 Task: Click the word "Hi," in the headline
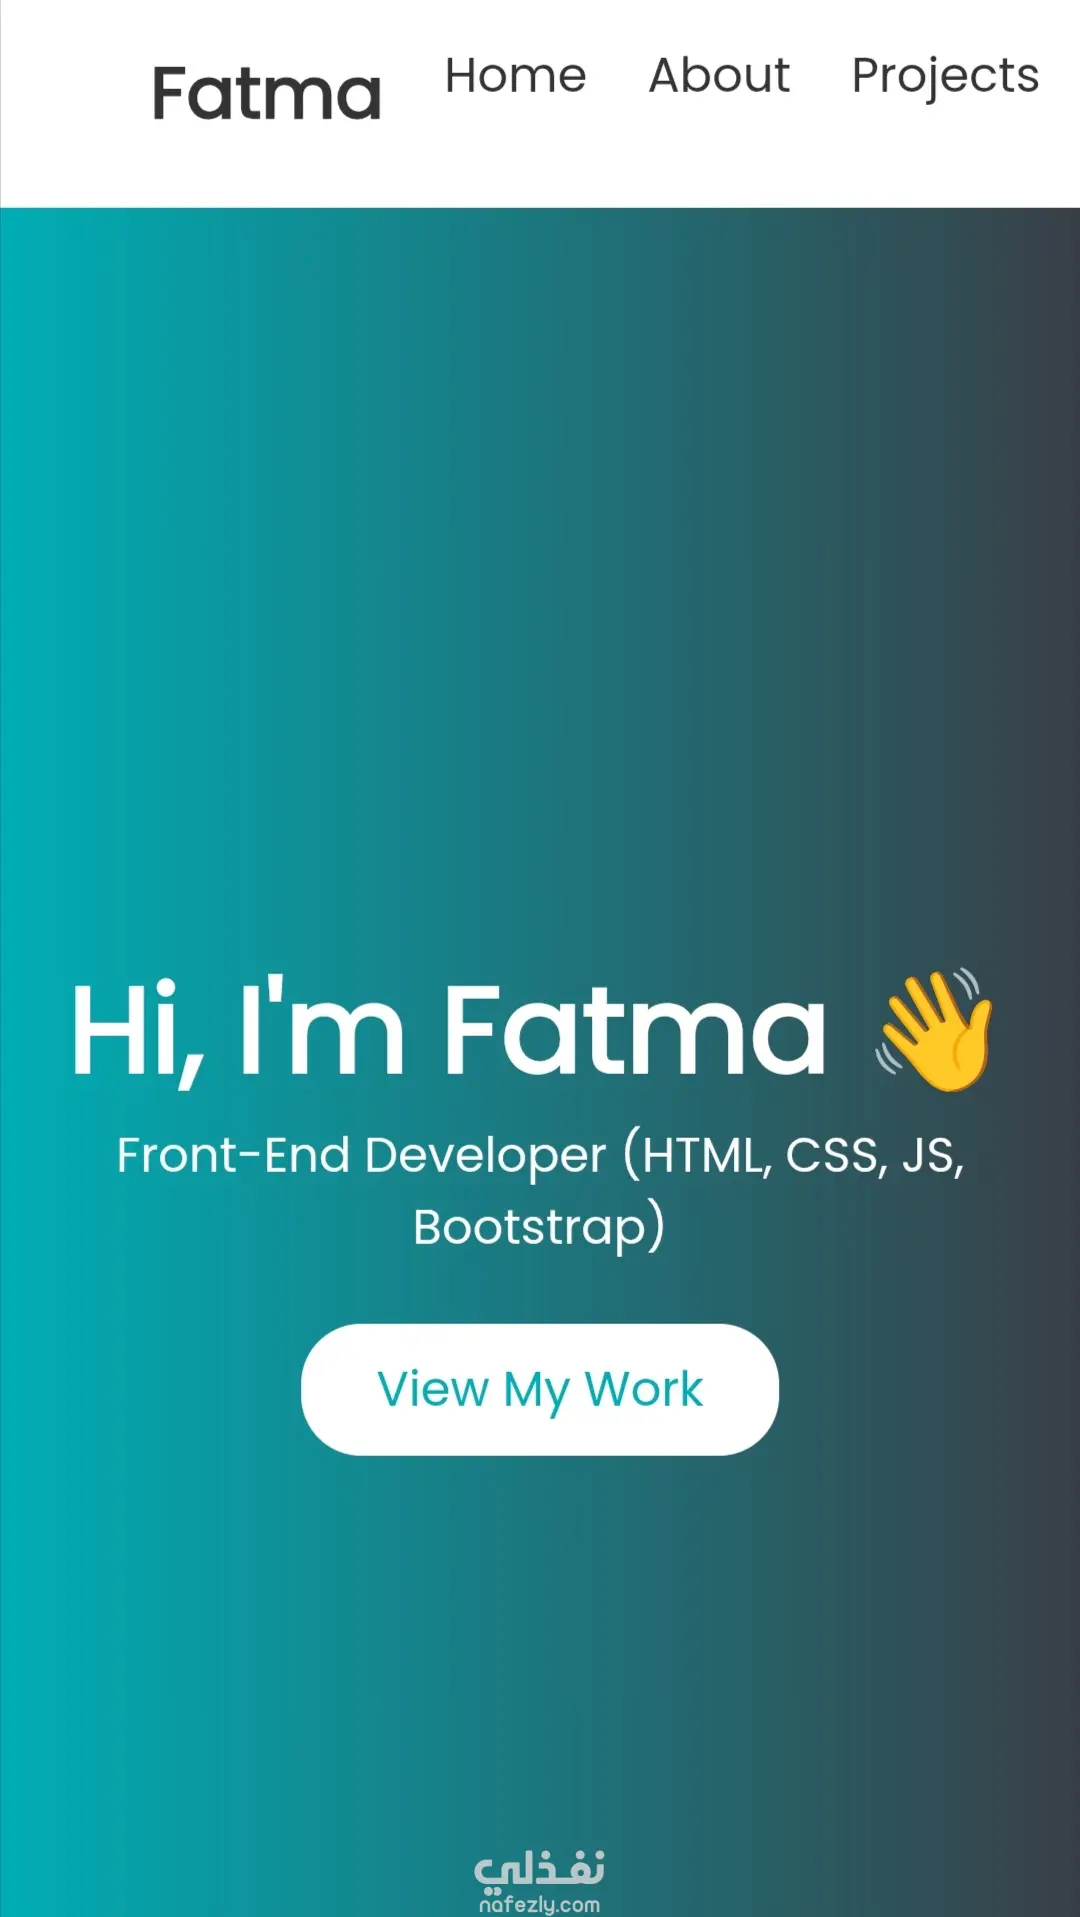(140, 1030)
